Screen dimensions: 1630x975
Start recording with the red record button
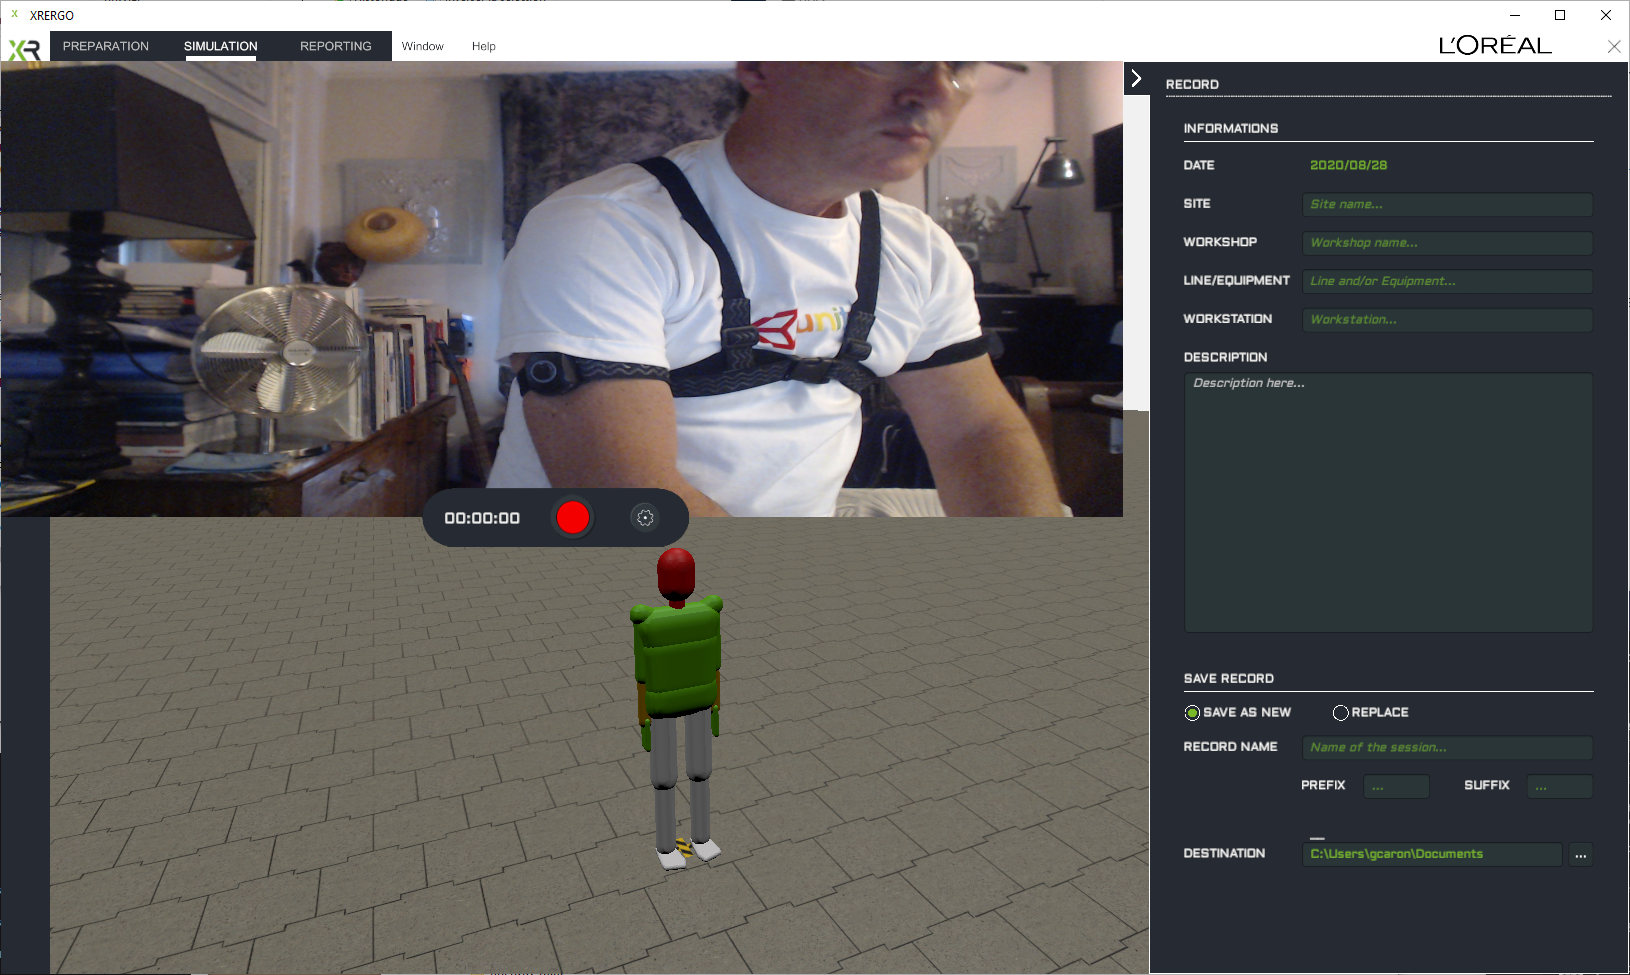pyautogui.click(x=572, y=518)
